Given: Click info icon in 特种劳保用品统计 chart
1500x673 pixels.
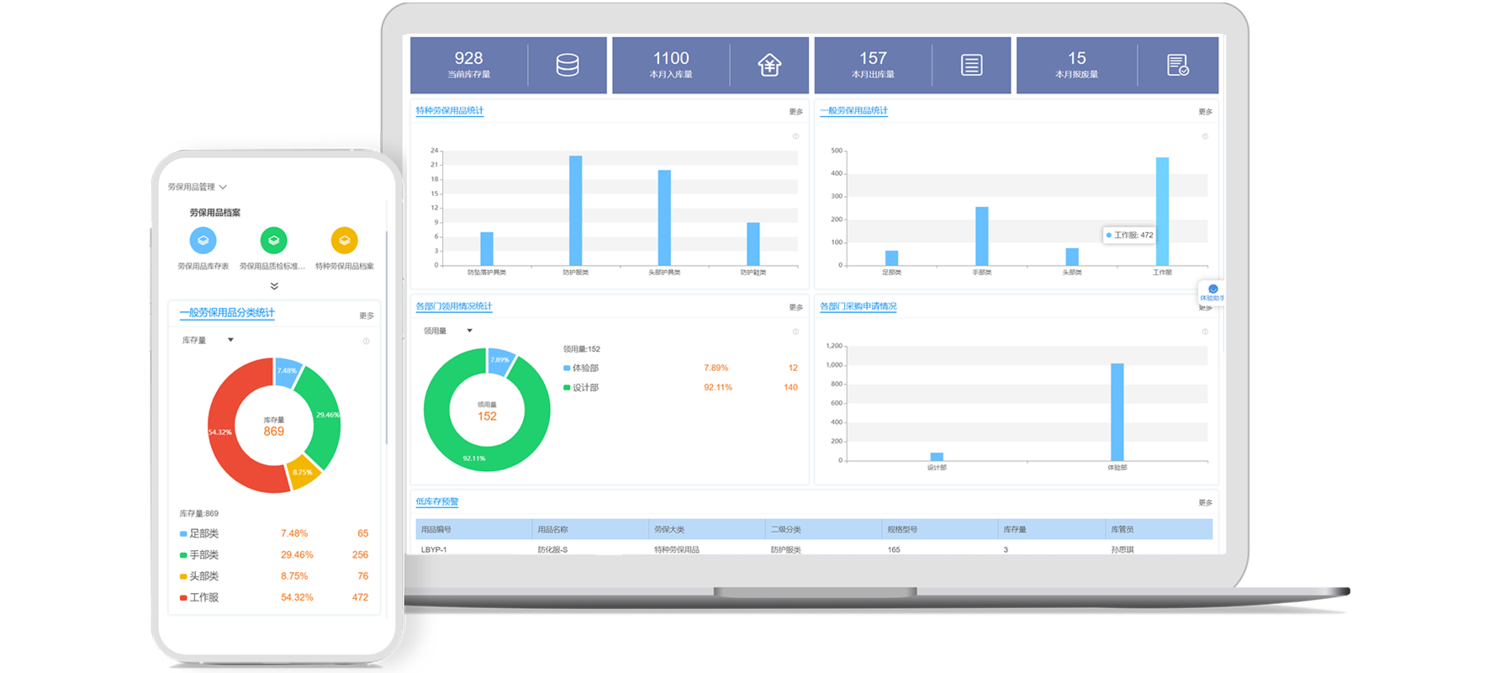Looking at the screenshot, I should click(795, 136).
